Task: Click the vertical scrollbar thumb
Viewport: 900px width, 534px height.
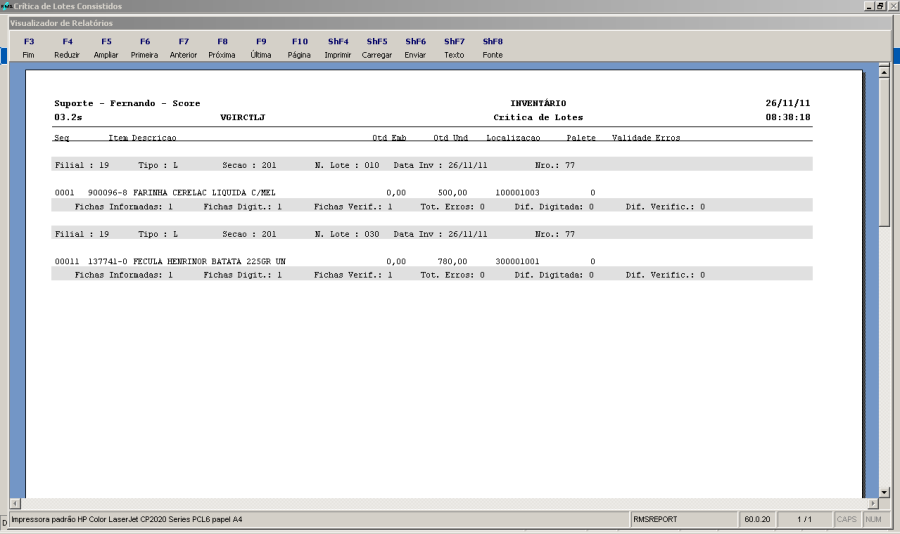Action: [884, 152]
